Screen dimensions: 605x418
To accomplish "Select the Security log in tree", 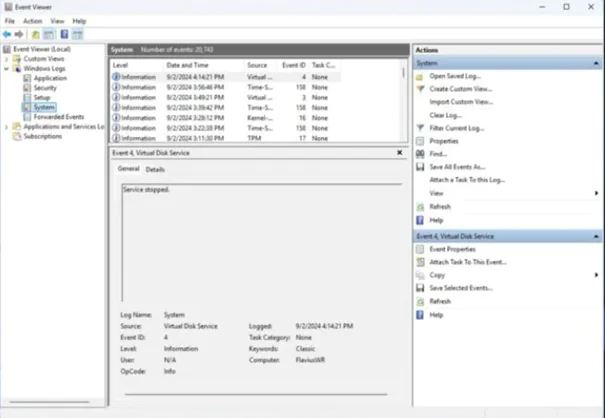I will point(45,88).
